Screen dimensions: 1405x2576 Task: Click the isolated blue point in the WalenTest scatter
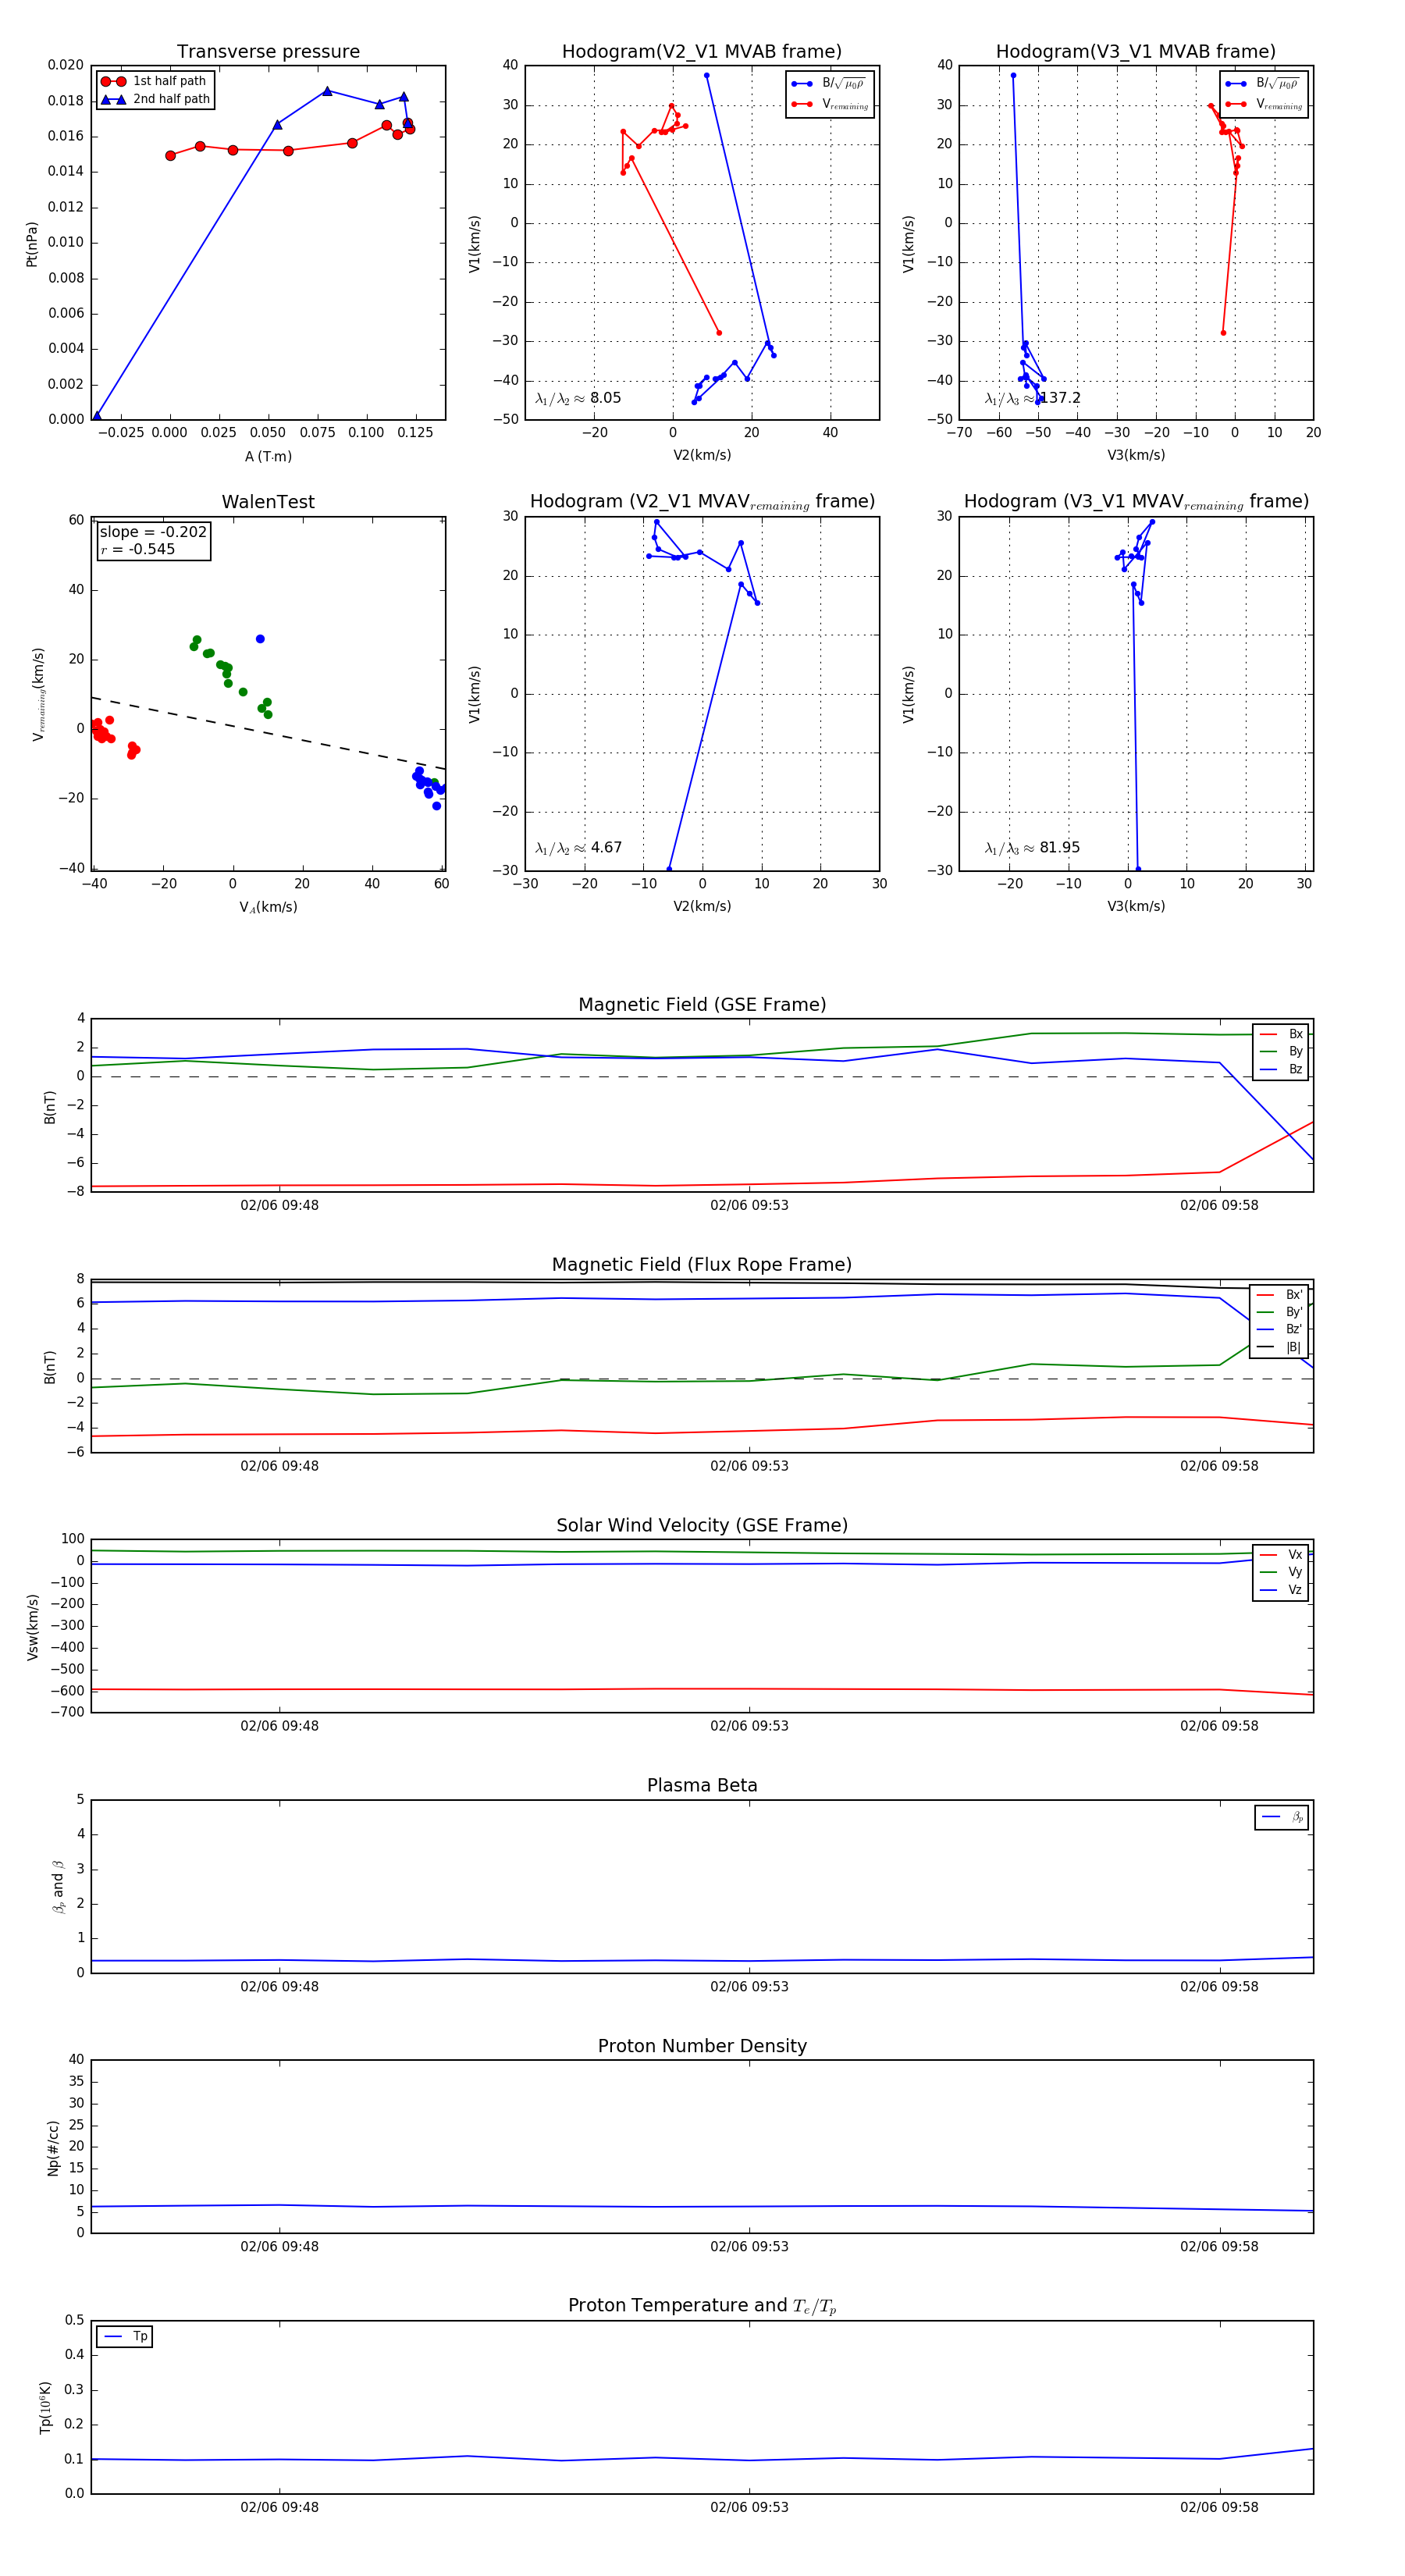point(260,639)
